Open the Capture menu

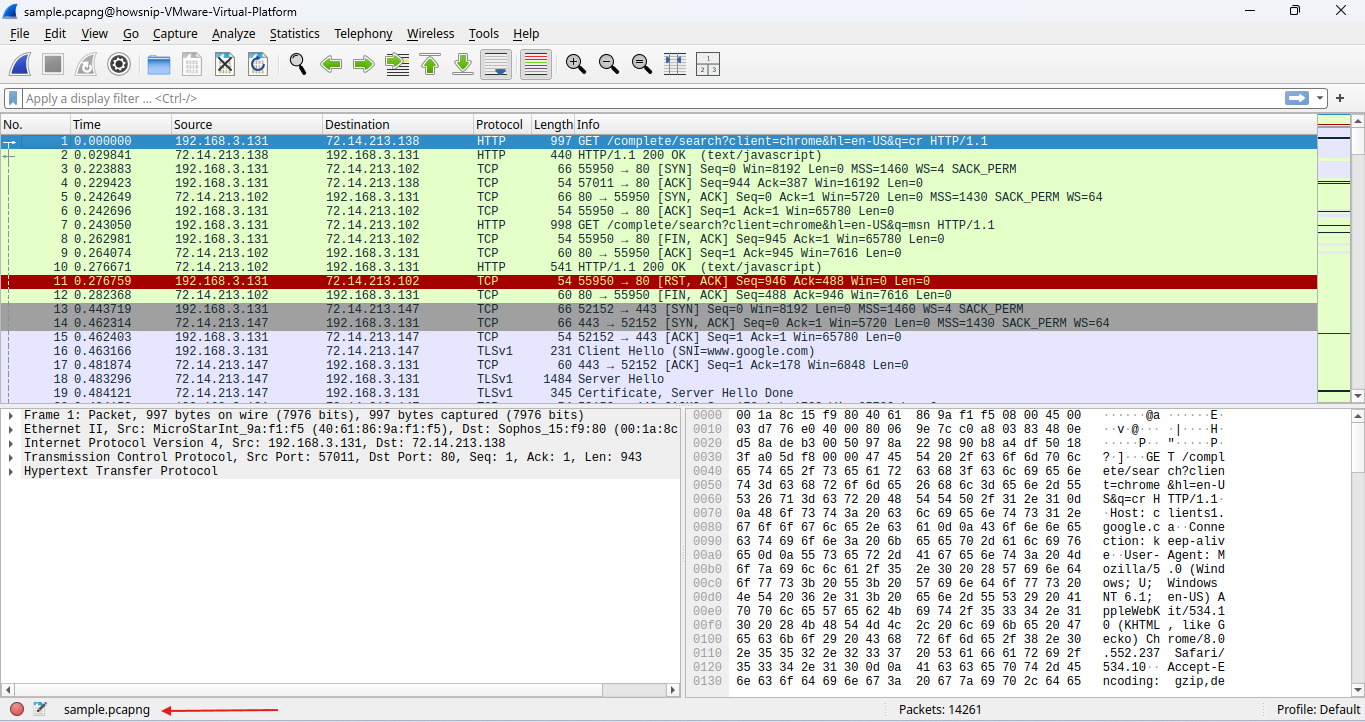tap(175, 34)
